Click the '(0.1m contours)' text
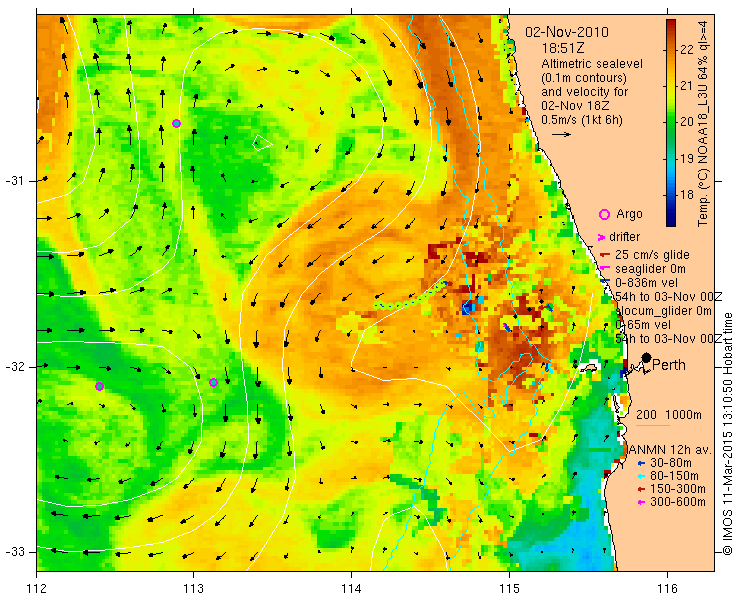Screen dimensions: 740x600 [x=584, y=77]
